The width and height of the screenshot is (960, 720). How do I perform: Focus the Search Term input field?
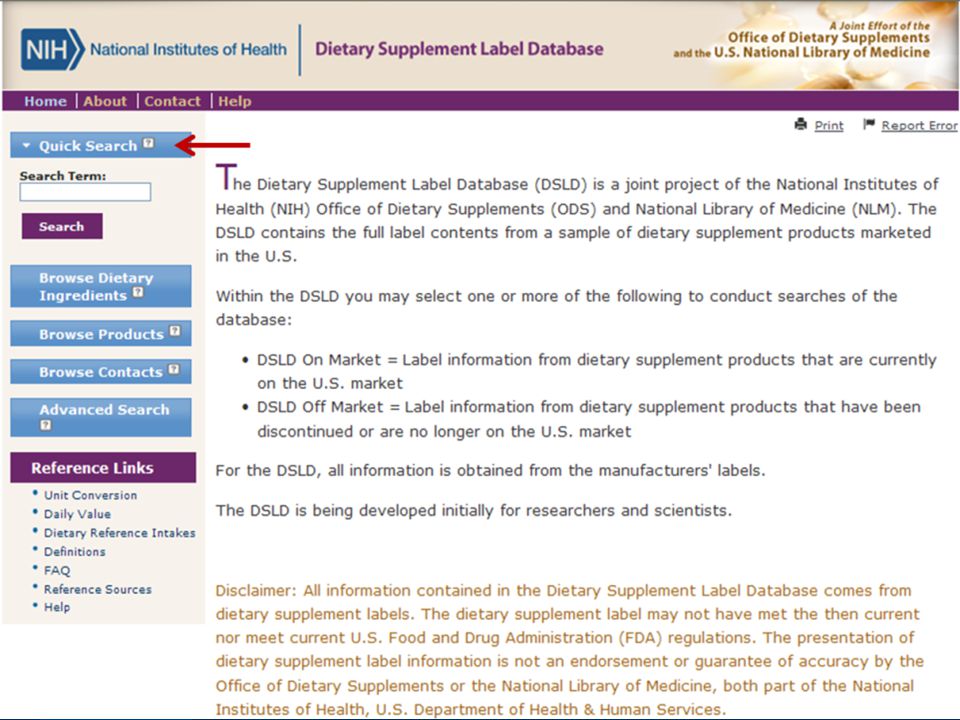pos(85,192)
